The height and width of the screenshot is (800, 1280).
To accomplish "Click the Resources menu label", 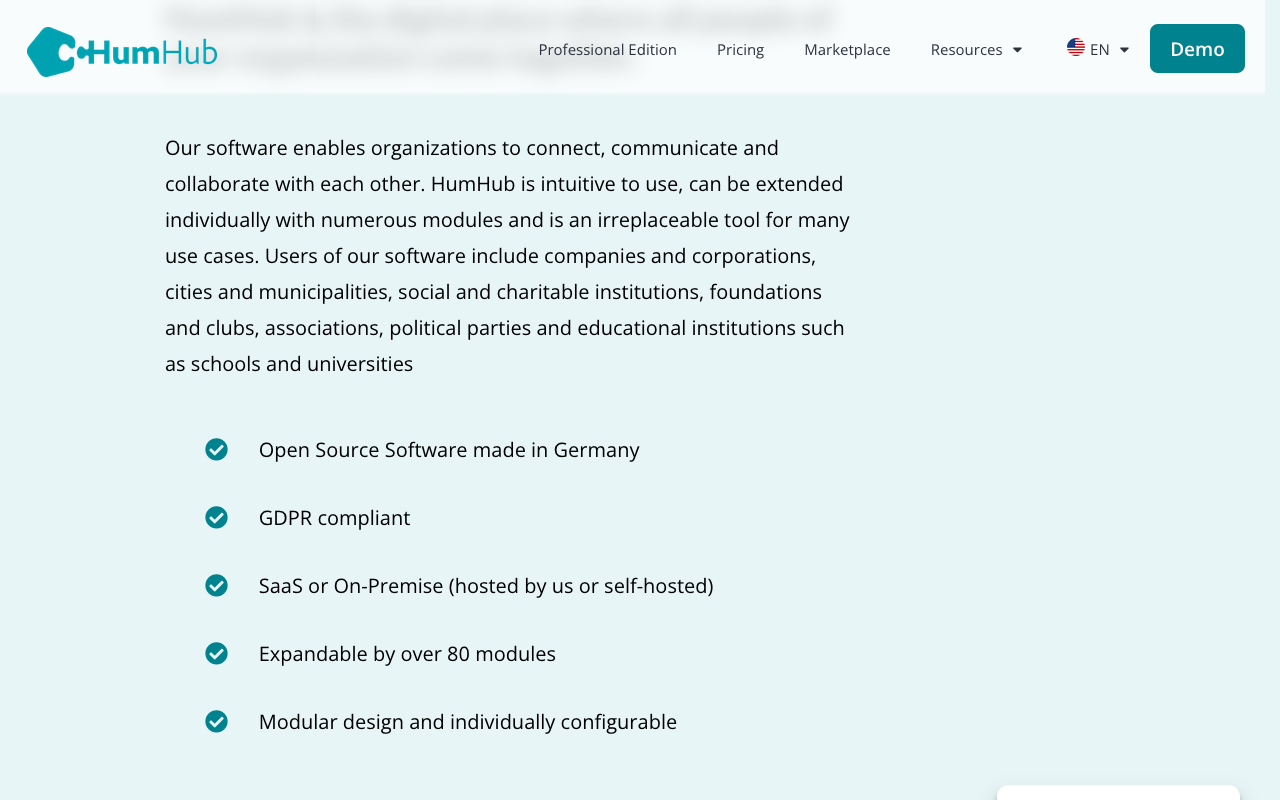I will click(966, 50).
